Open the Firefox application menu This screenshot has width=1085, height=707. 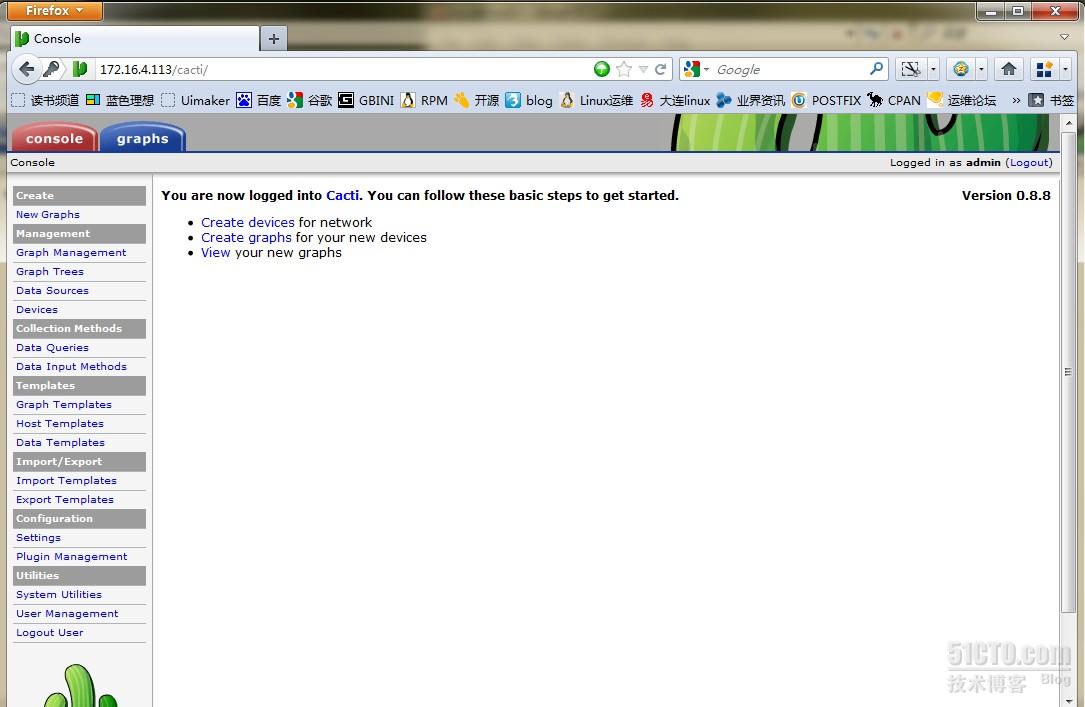55,10
